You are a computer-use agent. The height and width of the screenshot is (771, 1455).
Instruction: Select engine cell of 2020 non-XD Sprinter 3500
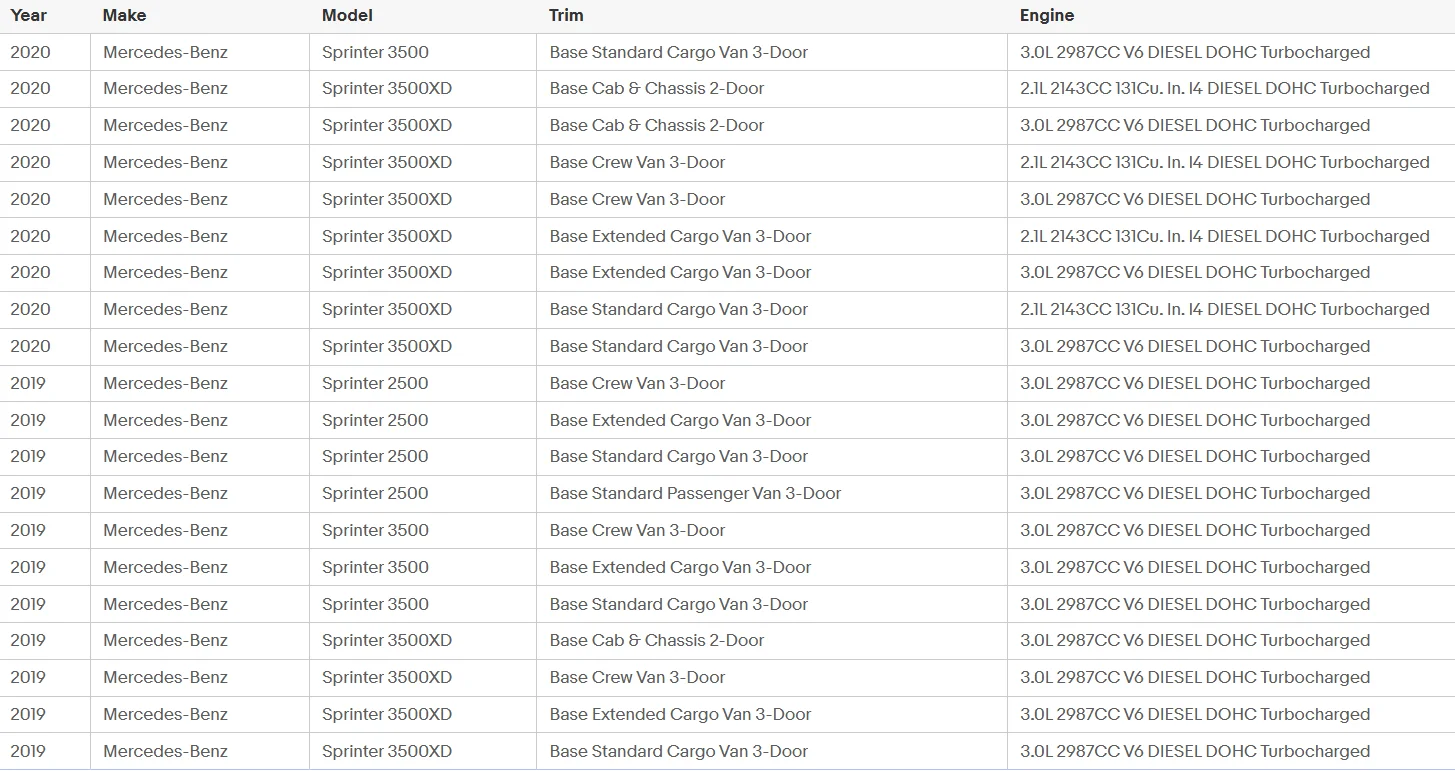pyautogui.click(x=1195, y=52)
